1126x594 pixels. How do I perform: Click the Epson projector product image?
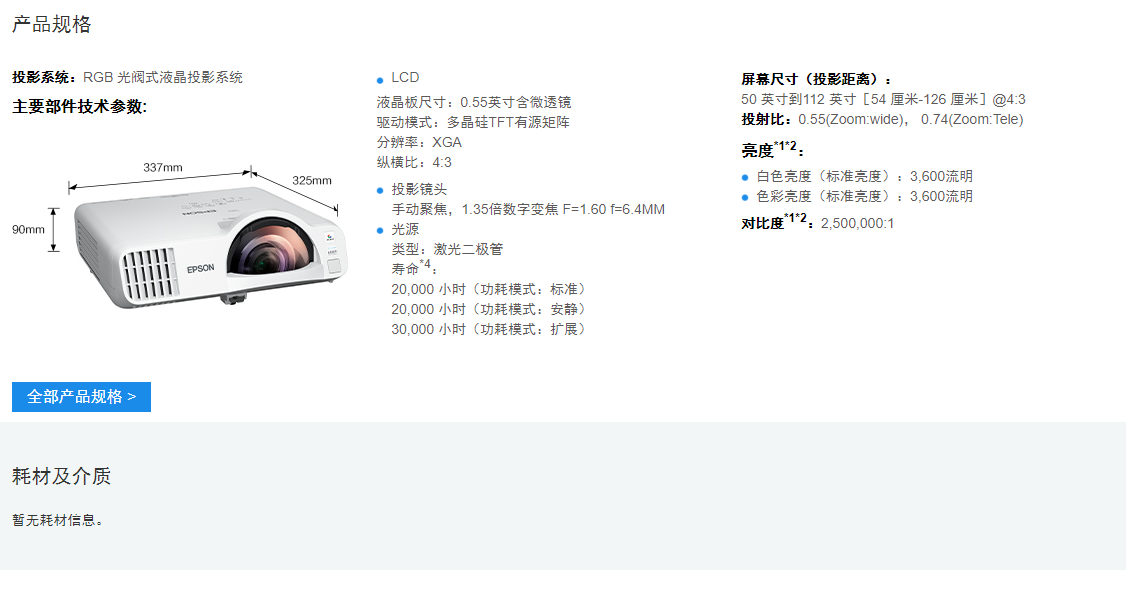tap(210, 247)
